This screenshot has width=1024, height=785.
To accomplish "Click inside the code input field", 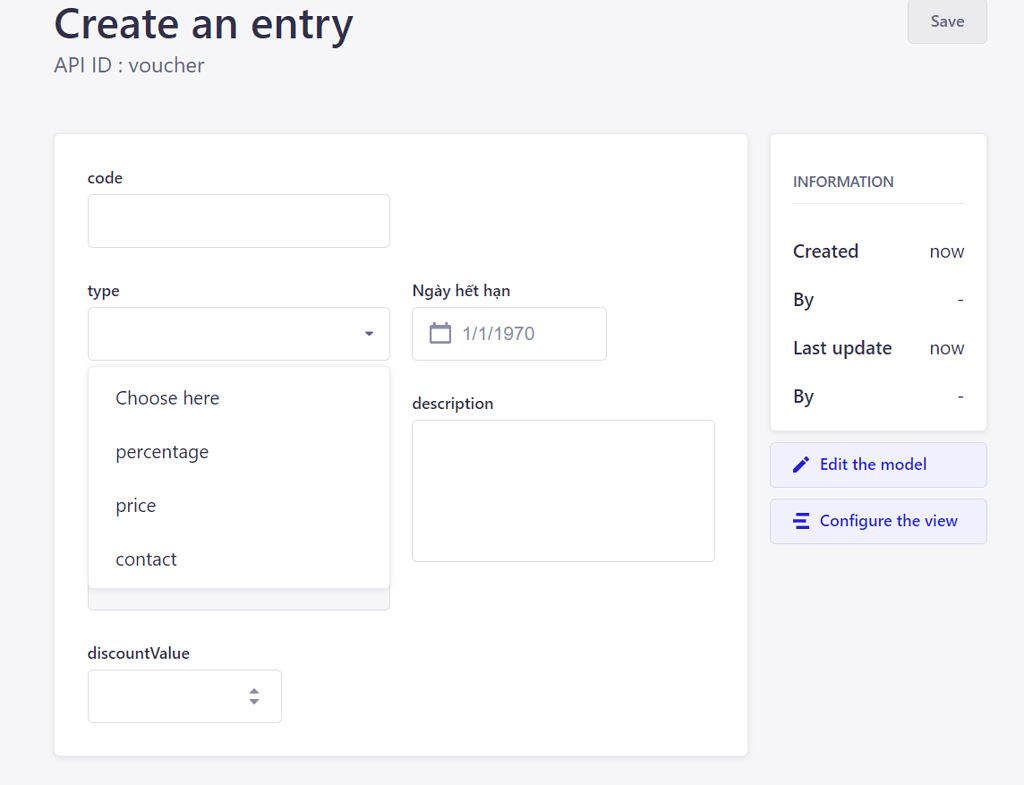I will pyautogui.click(x=238, y=220).
